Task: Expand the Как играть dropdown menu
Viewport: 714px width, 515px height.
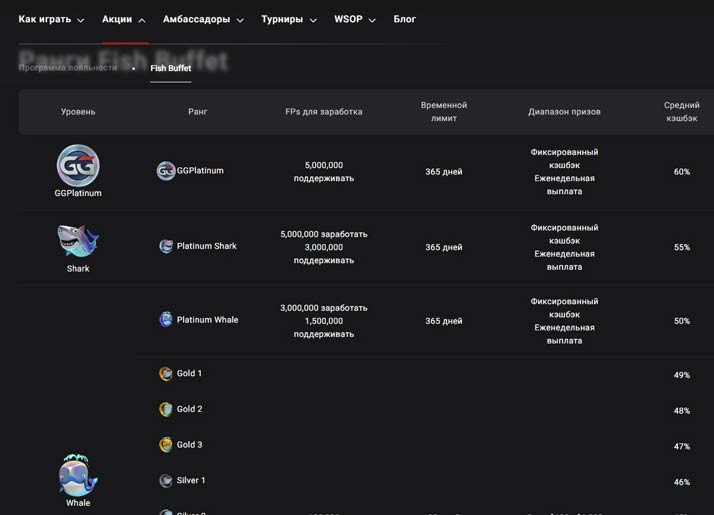Action: (51, 19)
